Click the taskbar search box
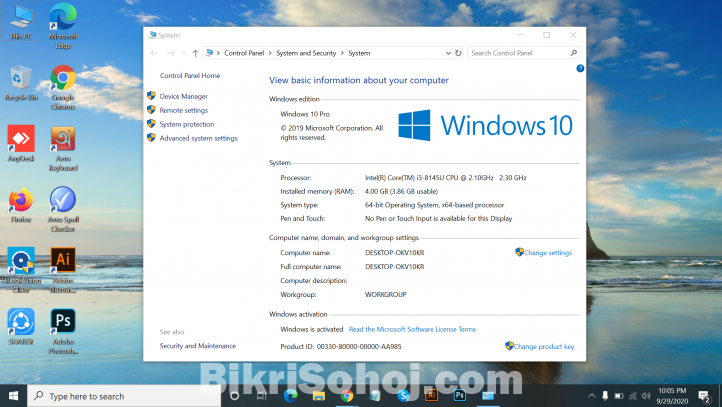Viewport: 722px width, 407px height. [x=124, y=396]
